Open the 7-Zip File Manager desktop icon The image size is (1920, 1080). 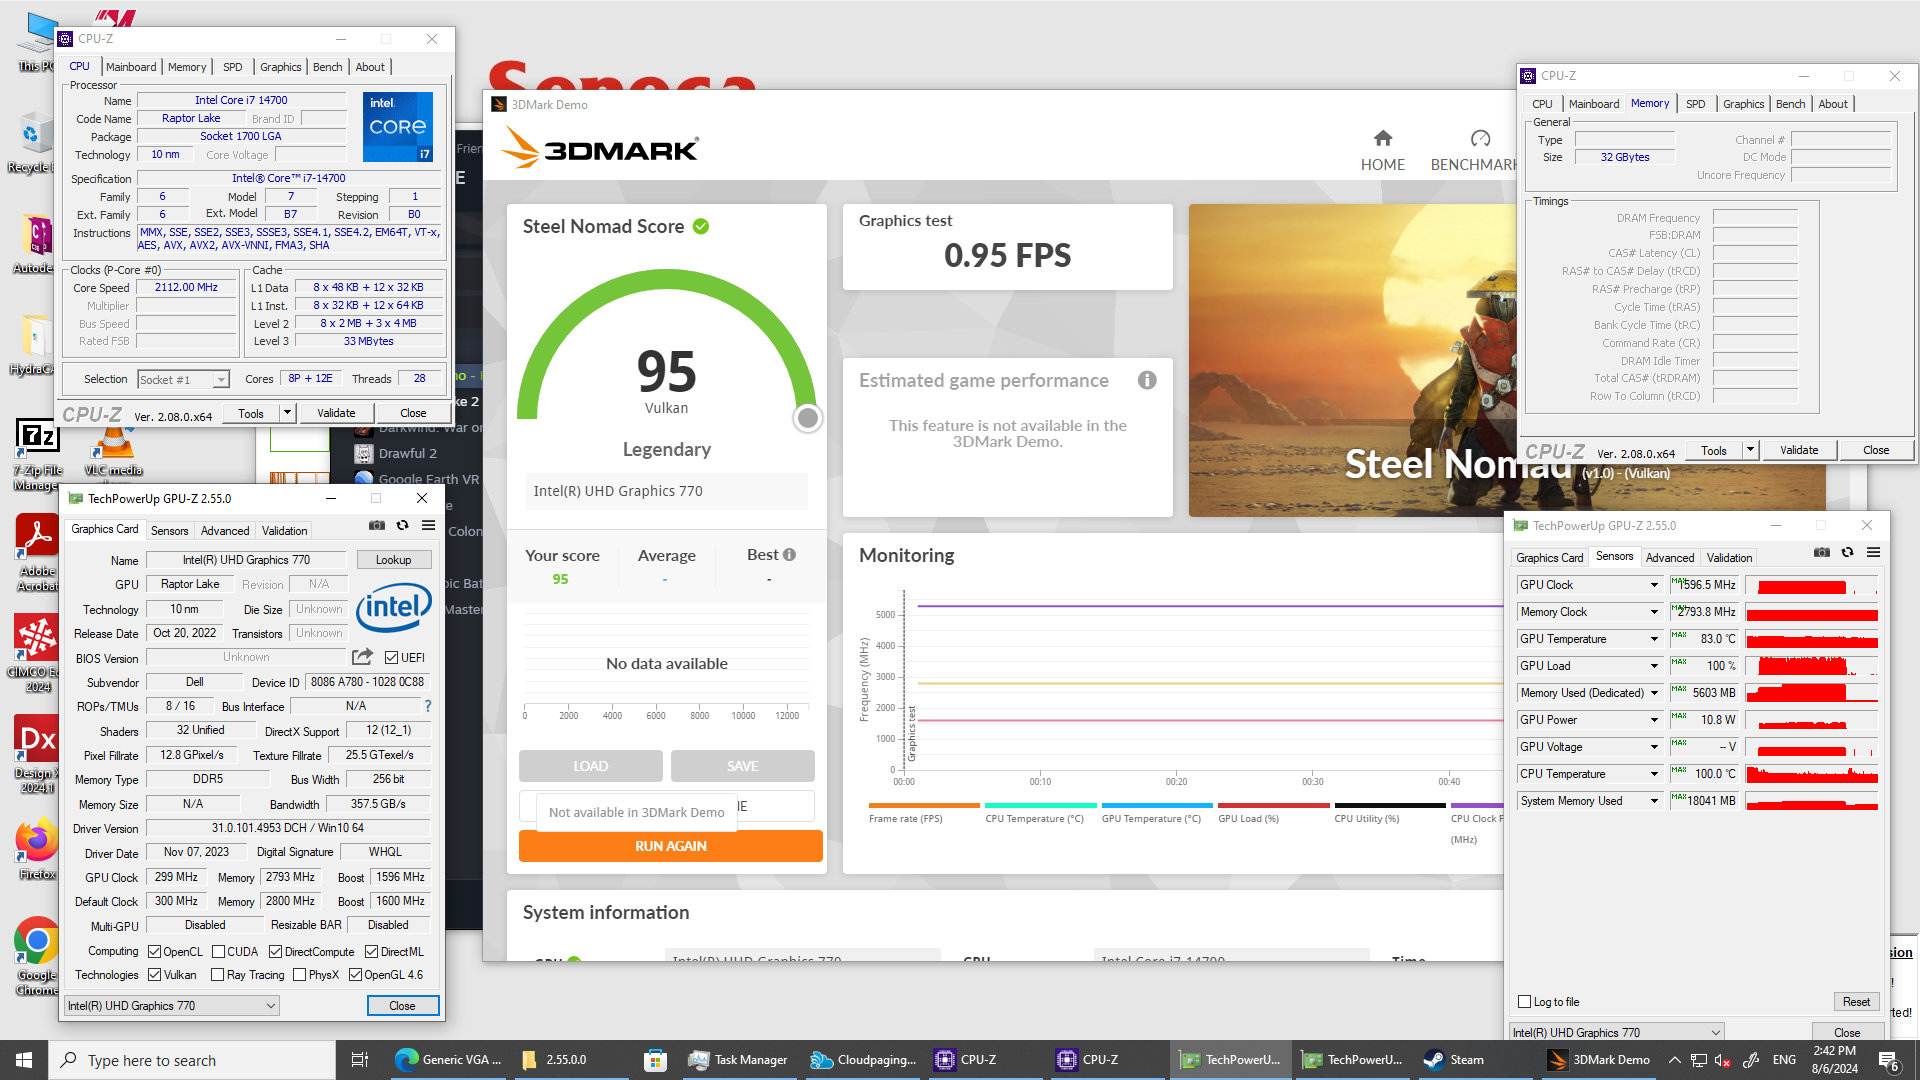38,456
